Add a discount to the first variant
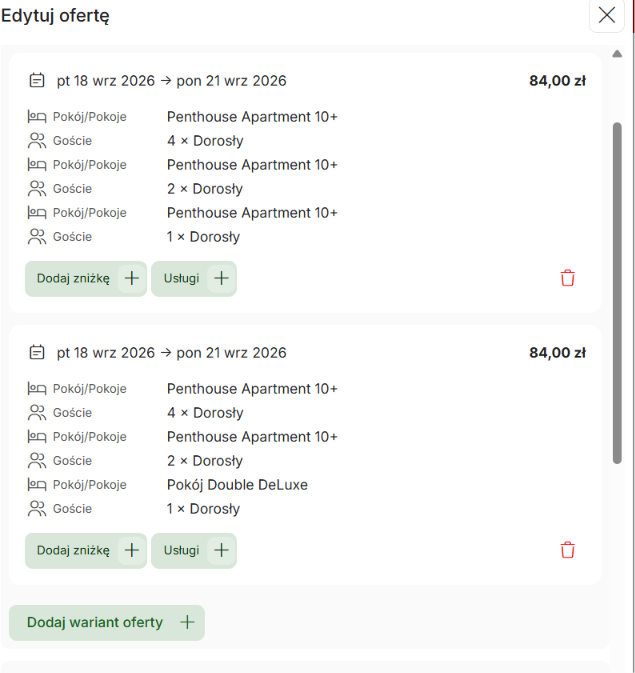The width and height of the screenshot is (635, 673). (x=86, y=279)
